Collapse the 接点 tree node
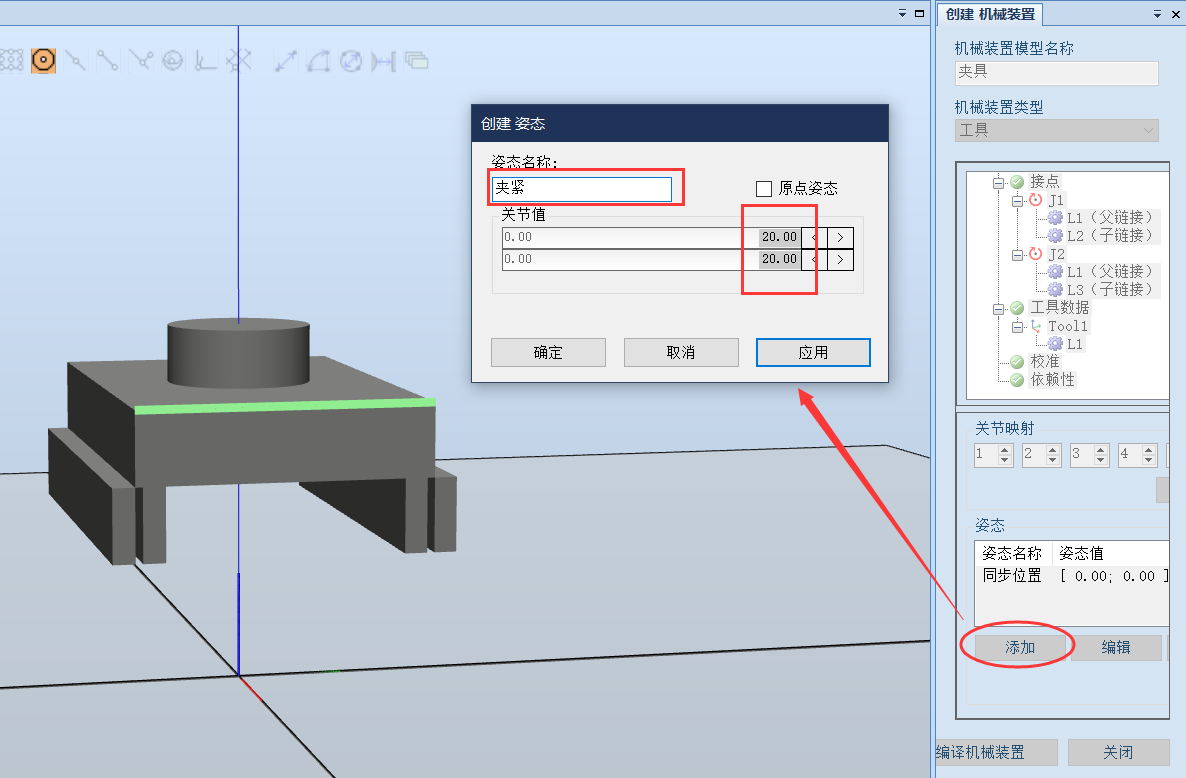 998,183
